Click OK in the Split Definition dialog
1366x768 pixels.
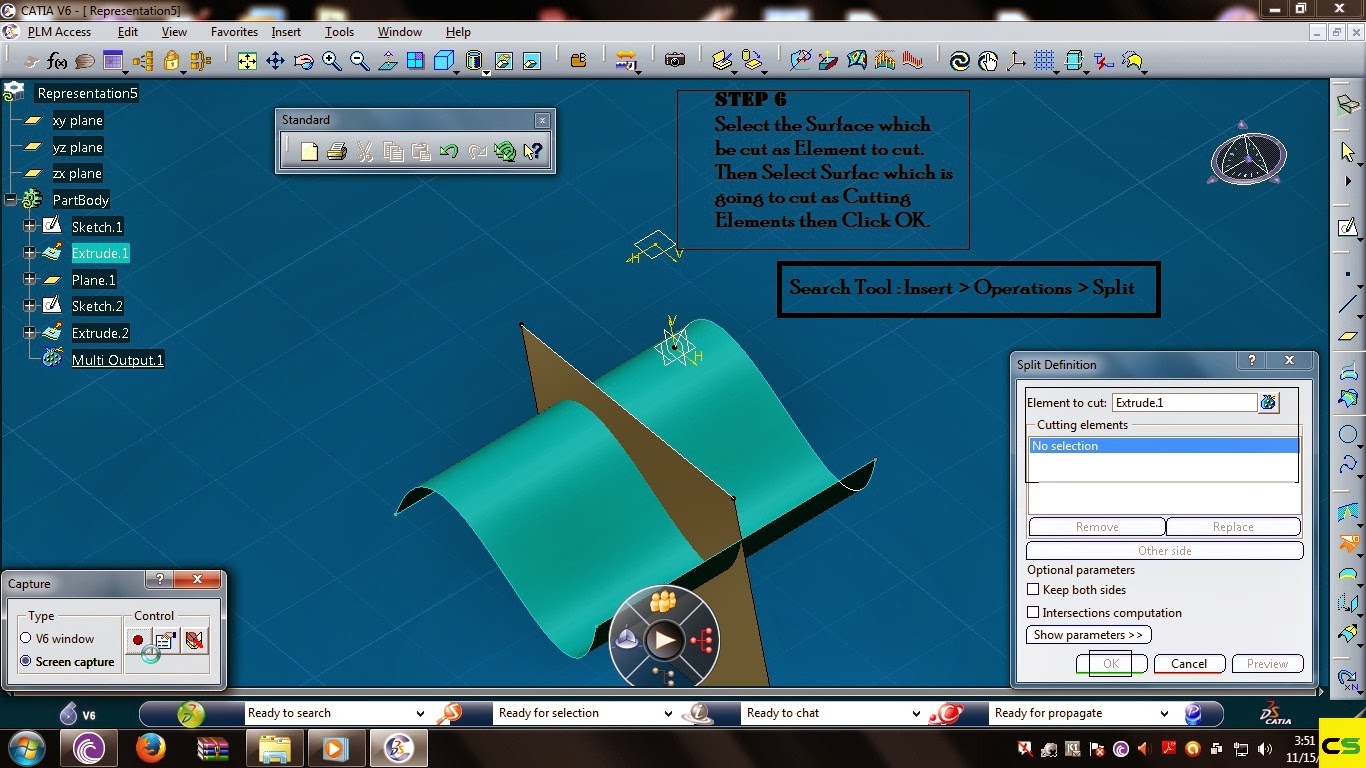[x=1110, y=663]
